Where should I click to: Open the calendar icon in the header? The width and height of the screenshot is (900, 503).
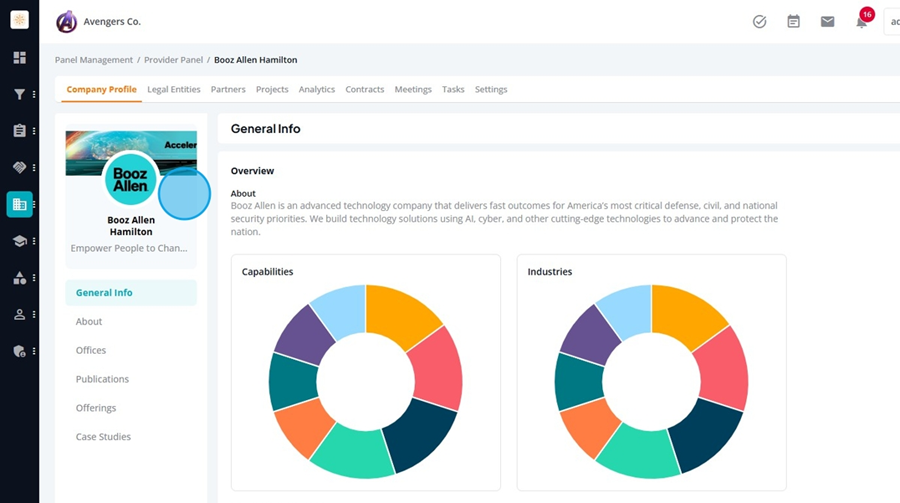pos(793,22)
